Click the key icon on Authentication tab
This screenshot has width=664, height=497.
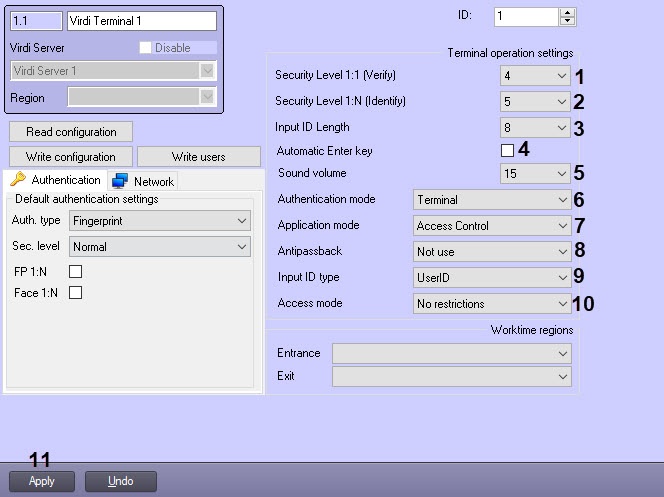(x=18, y=180)
